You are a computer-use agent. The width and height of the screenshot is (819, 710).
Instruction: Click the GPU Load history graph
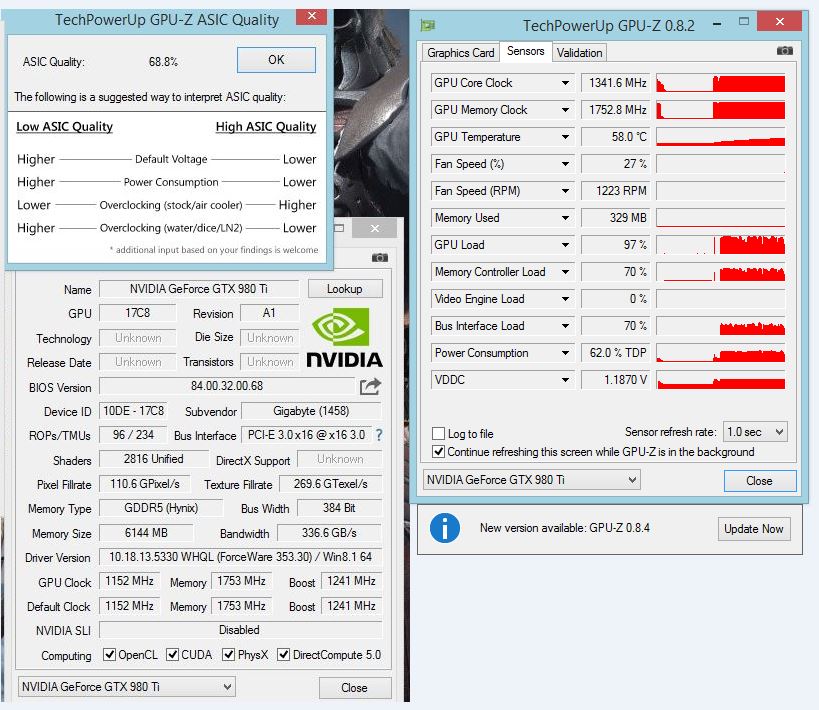tap(721, 245)
